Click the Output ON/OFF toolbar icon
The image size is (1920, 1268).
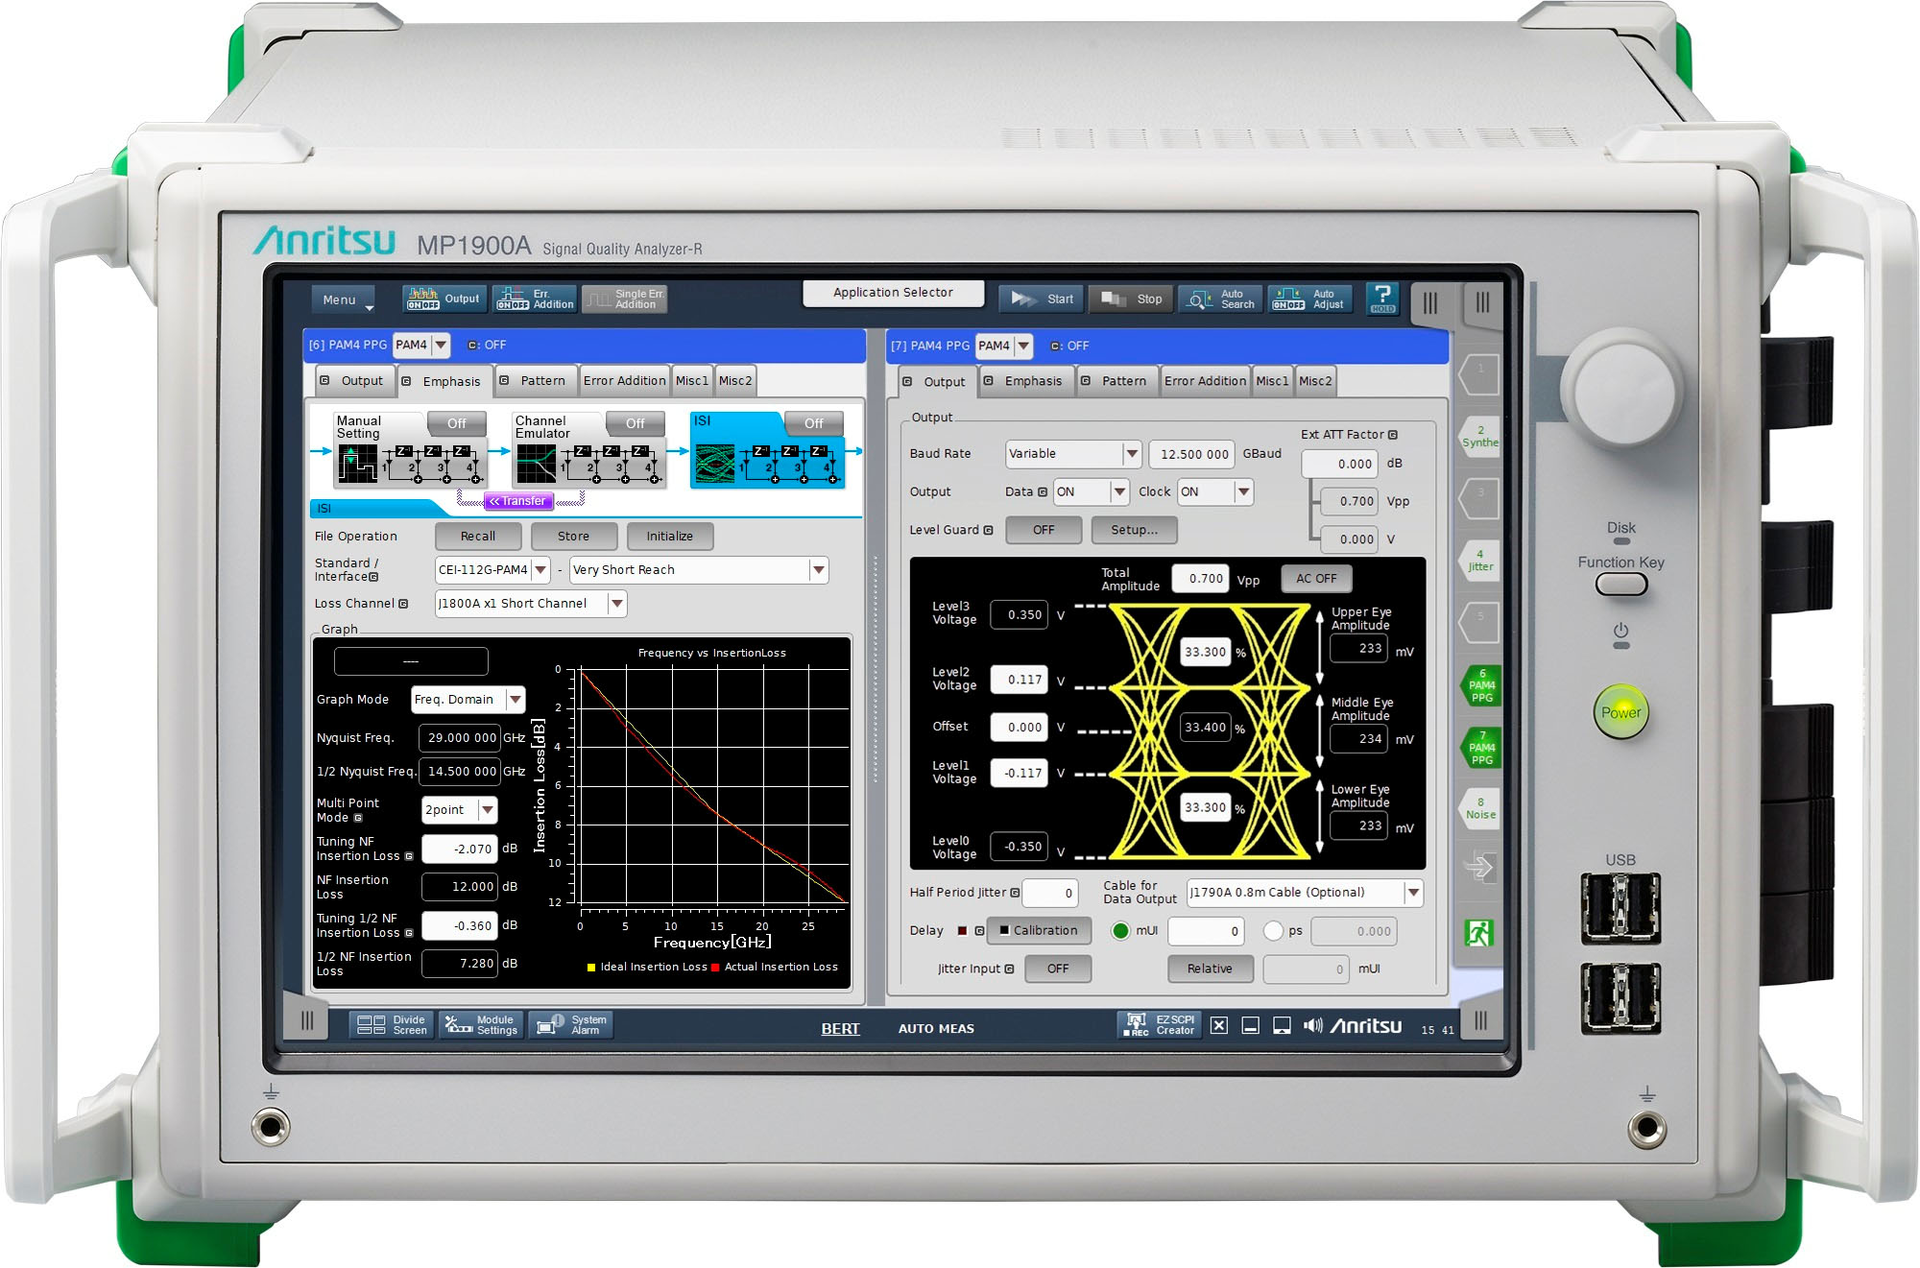coord(444,298)
